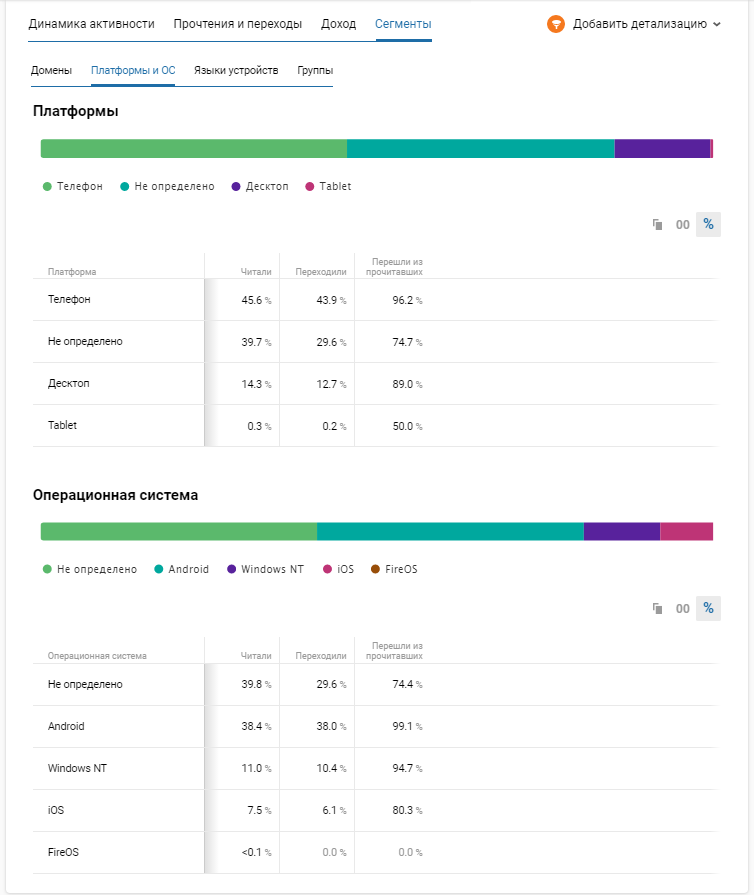Click the purple Windows NT legend dot
Viewport: 754px width, 895px height.
pyautogui.click(x=232, y=569)
